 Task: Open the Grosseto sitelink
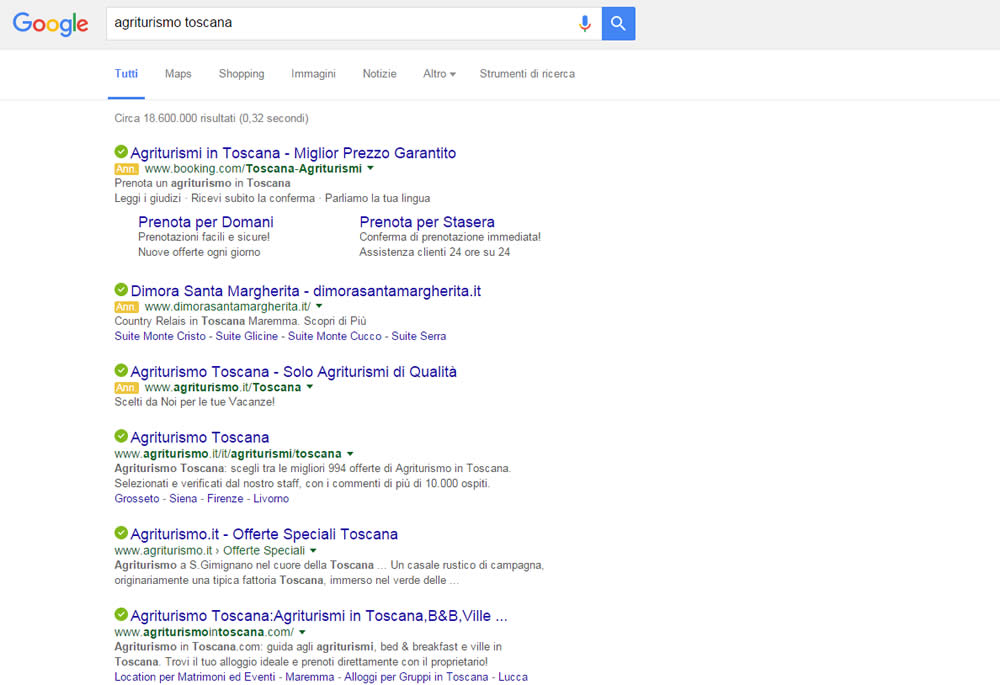pyautogui.click(x=137, y=499)
